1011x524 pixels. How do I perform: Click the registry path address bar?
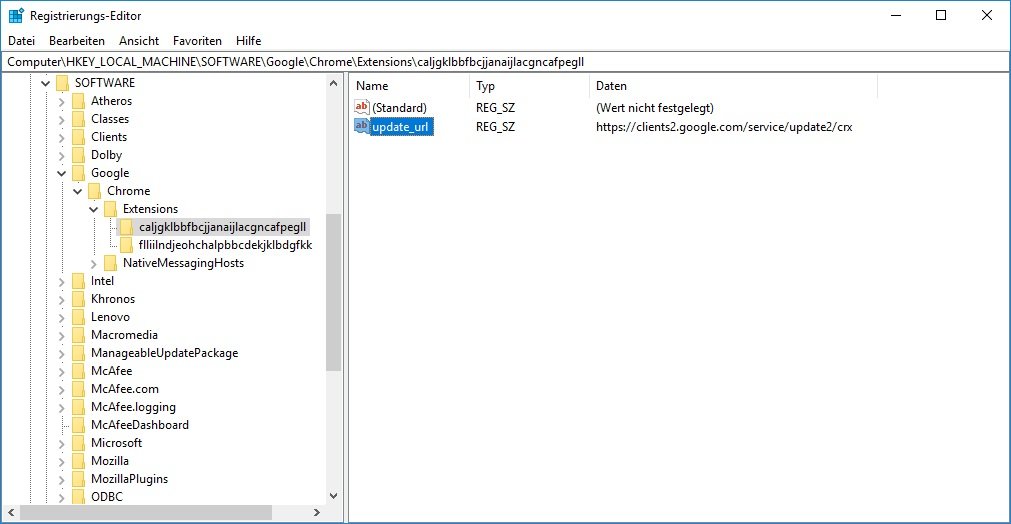click(x=506, y=62)
